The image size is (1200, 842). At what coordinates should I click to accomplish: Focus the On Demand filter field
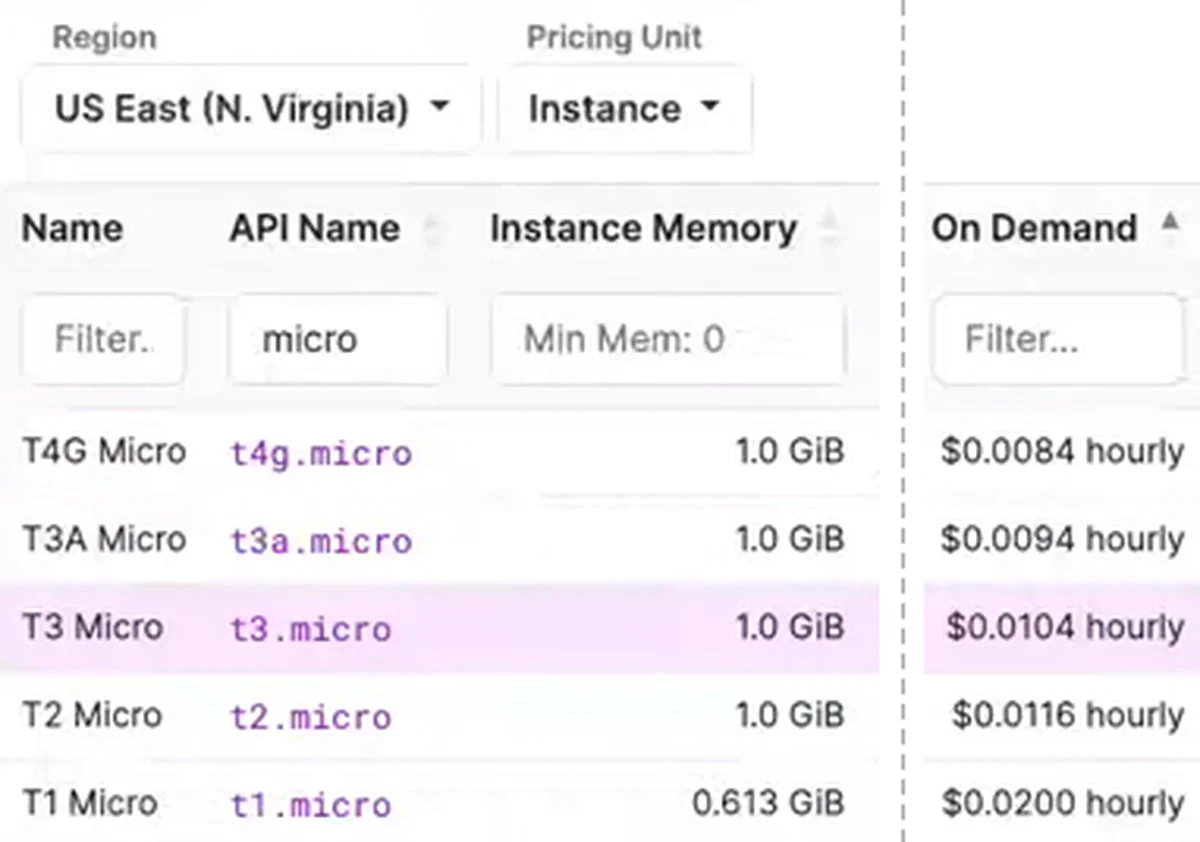1058,339
